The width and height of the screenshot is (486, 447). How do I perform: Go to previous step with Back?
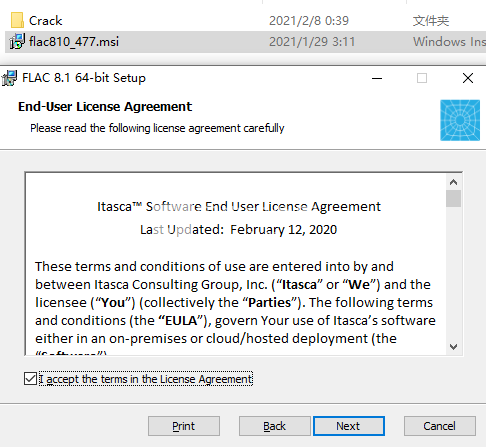(x=274, y=426)
